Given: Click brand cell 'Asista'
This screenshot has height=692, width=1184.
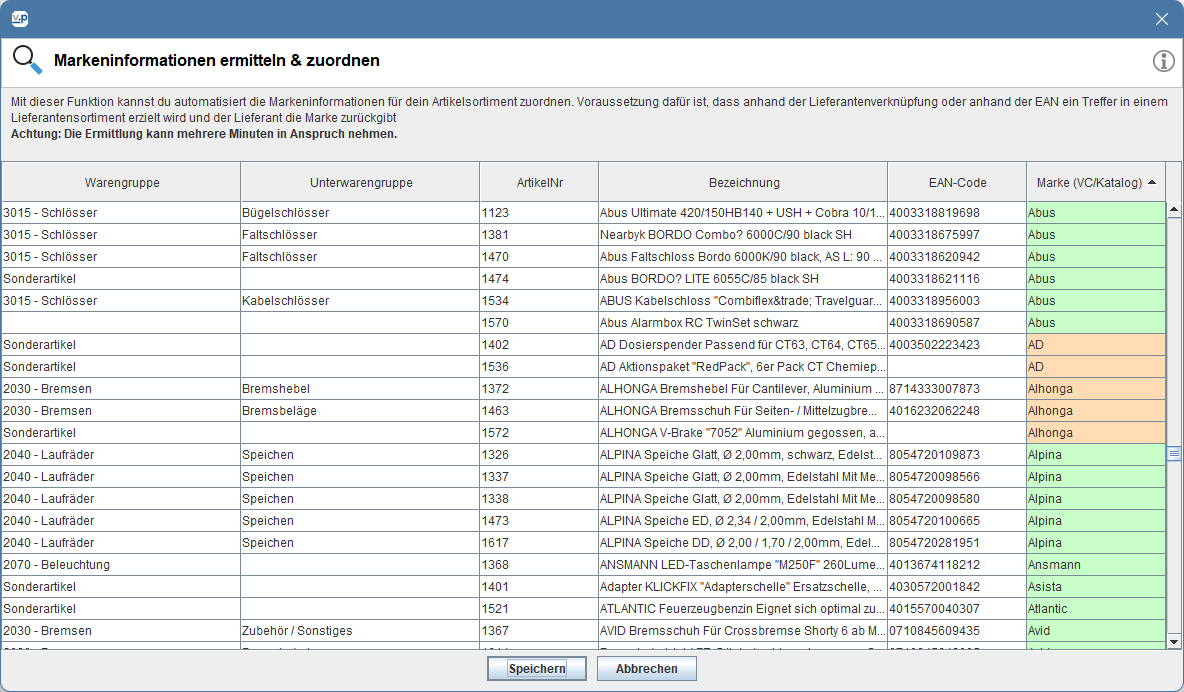Looking at the screenshot, I should point(1096,586).
